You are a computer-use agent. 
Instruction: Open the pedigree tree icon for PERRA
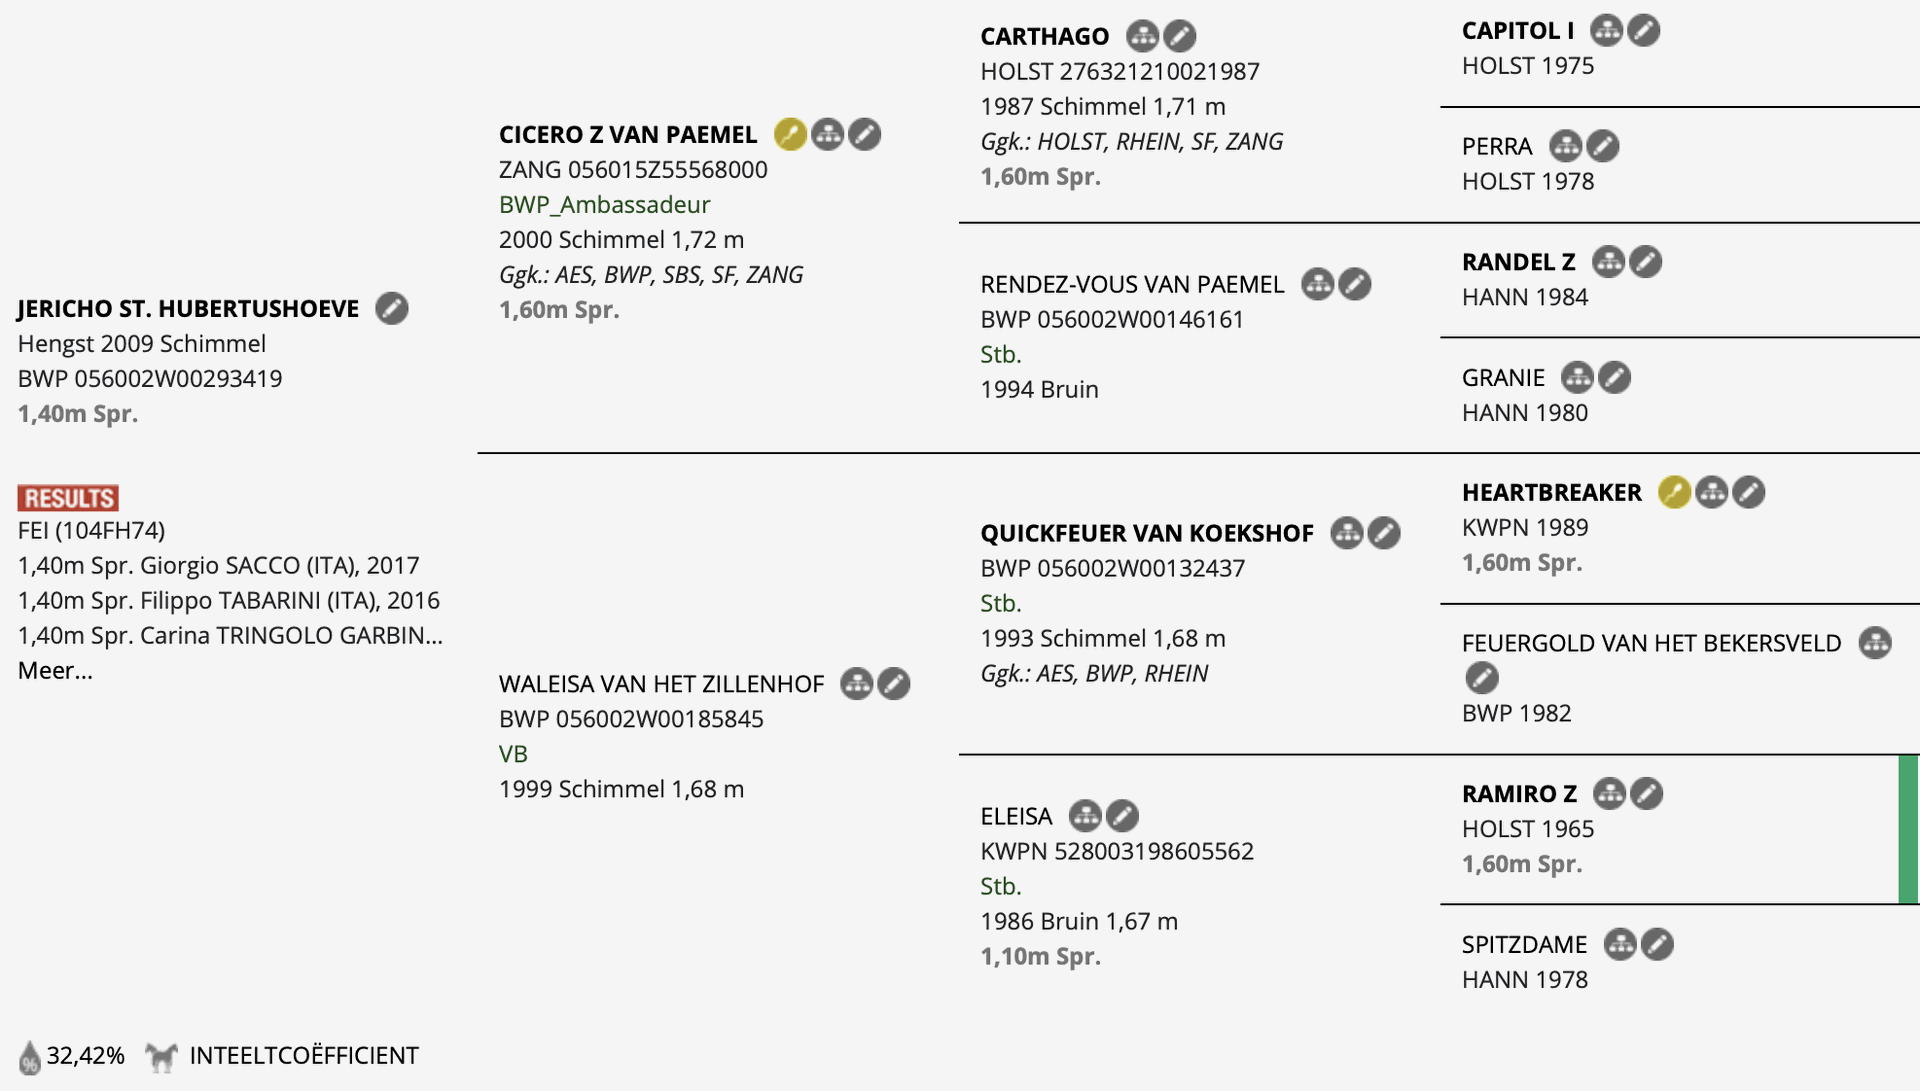coord(1565,146)
